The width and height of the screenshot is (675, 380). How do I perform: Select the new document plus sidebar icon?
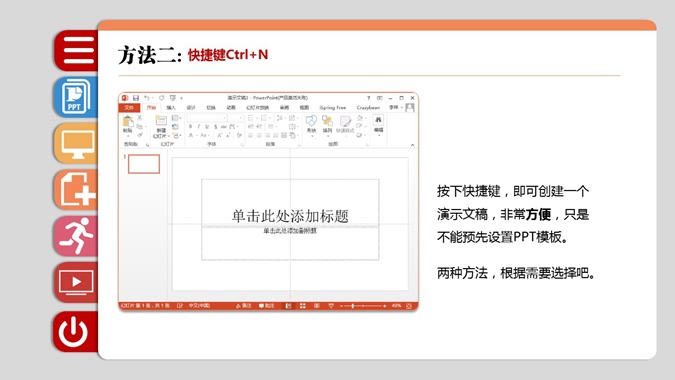click(x=77, y=190)
